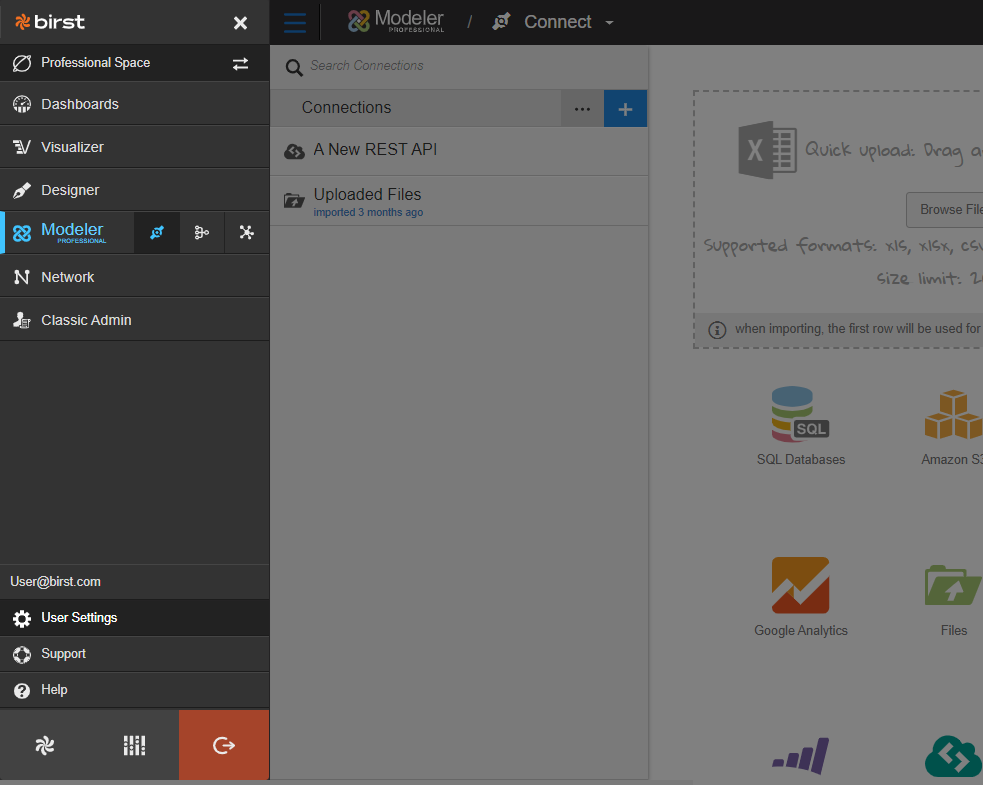Click the birst logo
The height and width of the screenshot is (785, 983).
tap(50, 22)
